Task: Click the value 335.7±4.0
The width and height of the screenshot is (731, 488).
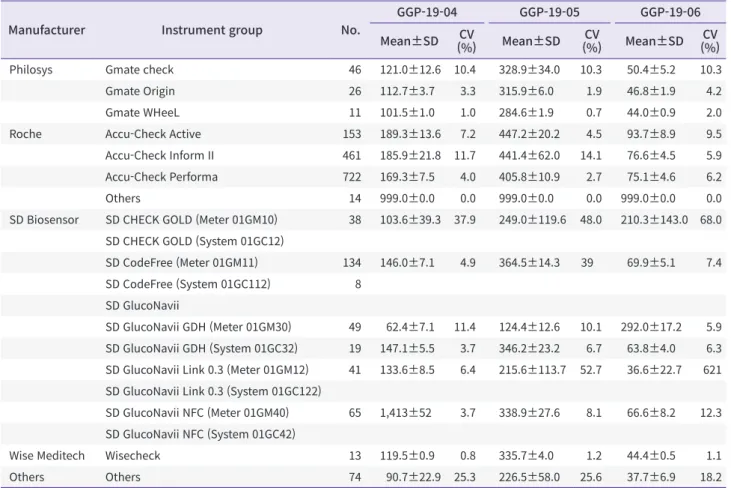Action: 526,456
